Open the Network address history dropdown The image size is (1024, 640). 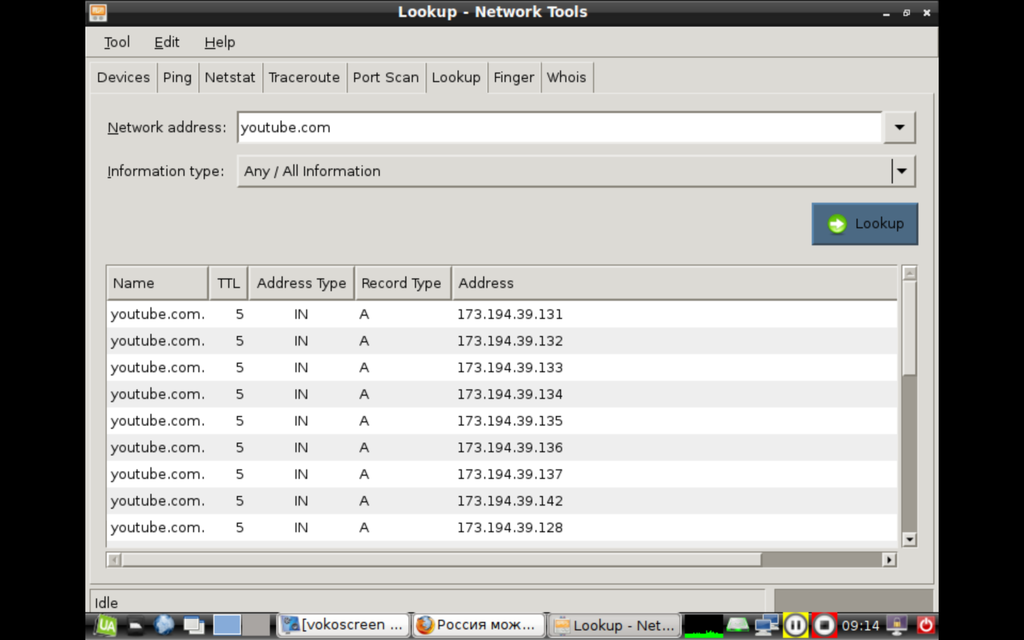click(899, 127)
